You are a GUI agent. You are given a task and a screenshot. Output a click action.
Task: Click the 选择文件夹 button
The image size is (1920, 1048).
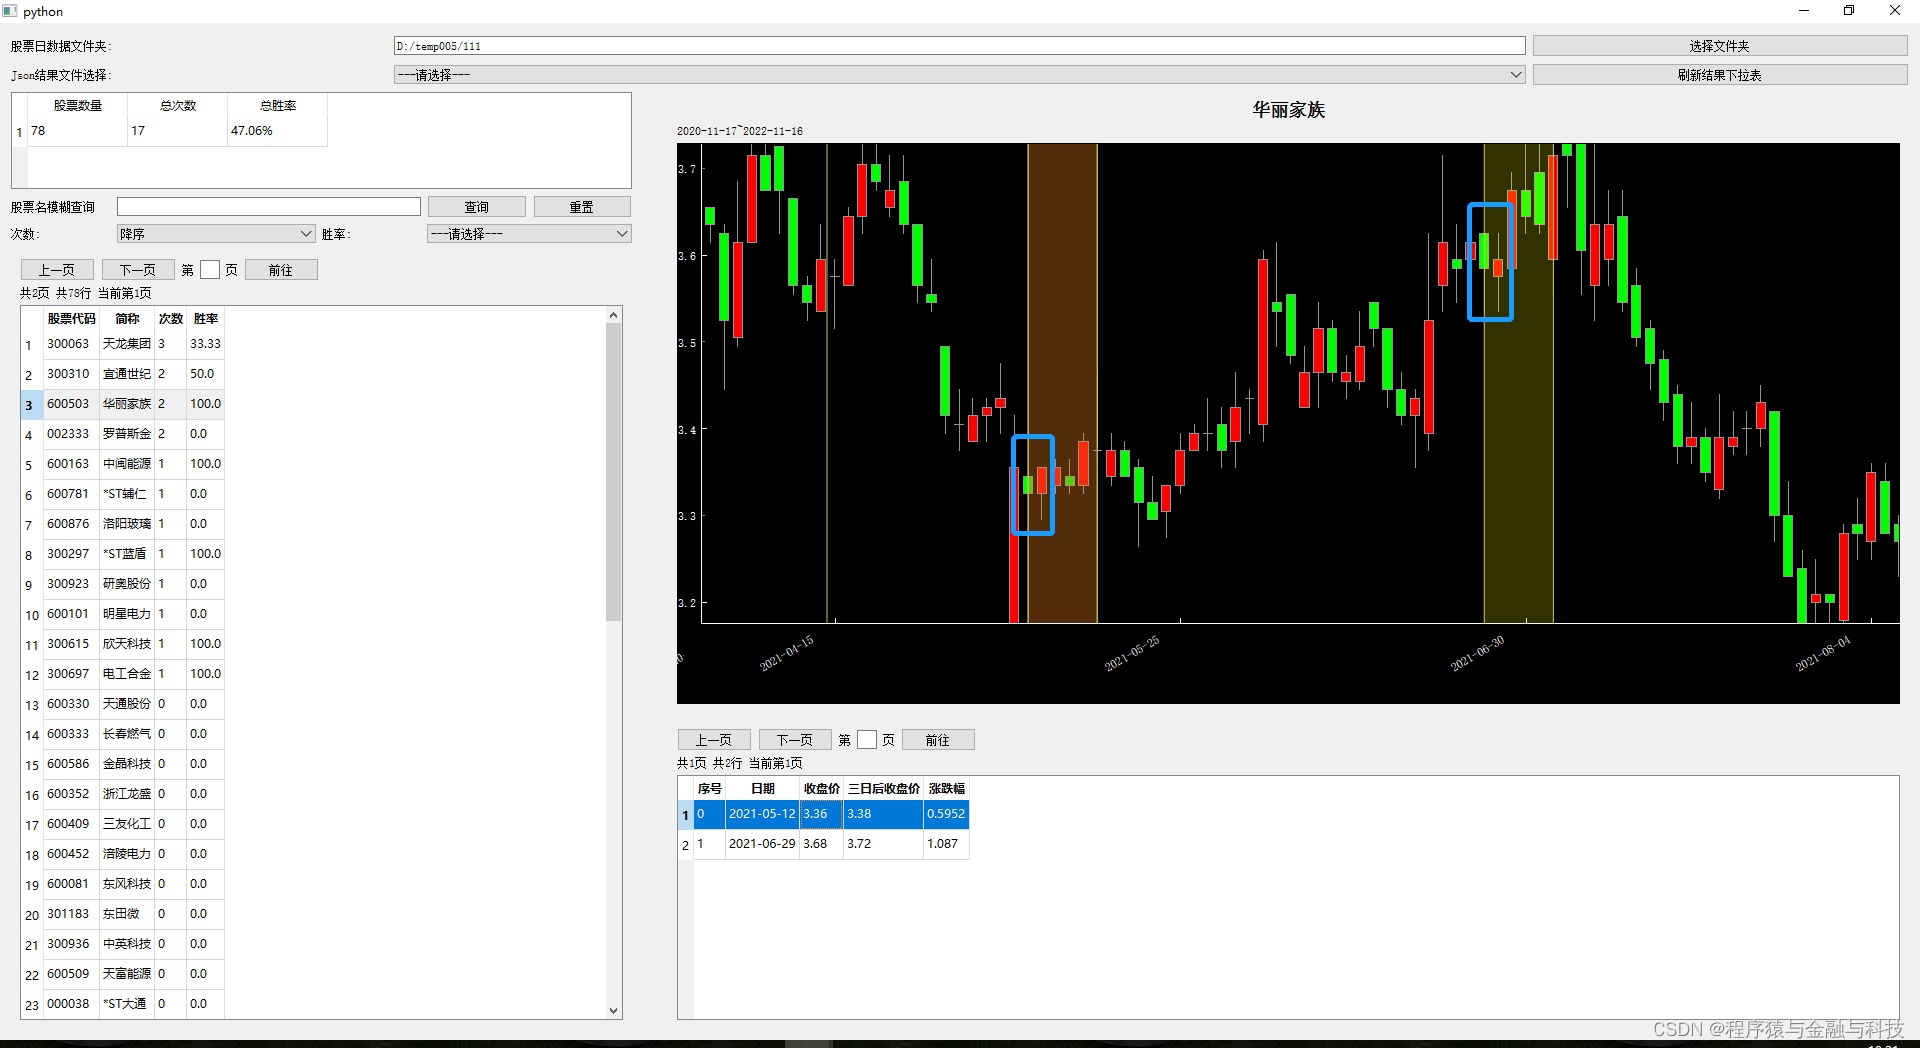tap(1719, 46)
